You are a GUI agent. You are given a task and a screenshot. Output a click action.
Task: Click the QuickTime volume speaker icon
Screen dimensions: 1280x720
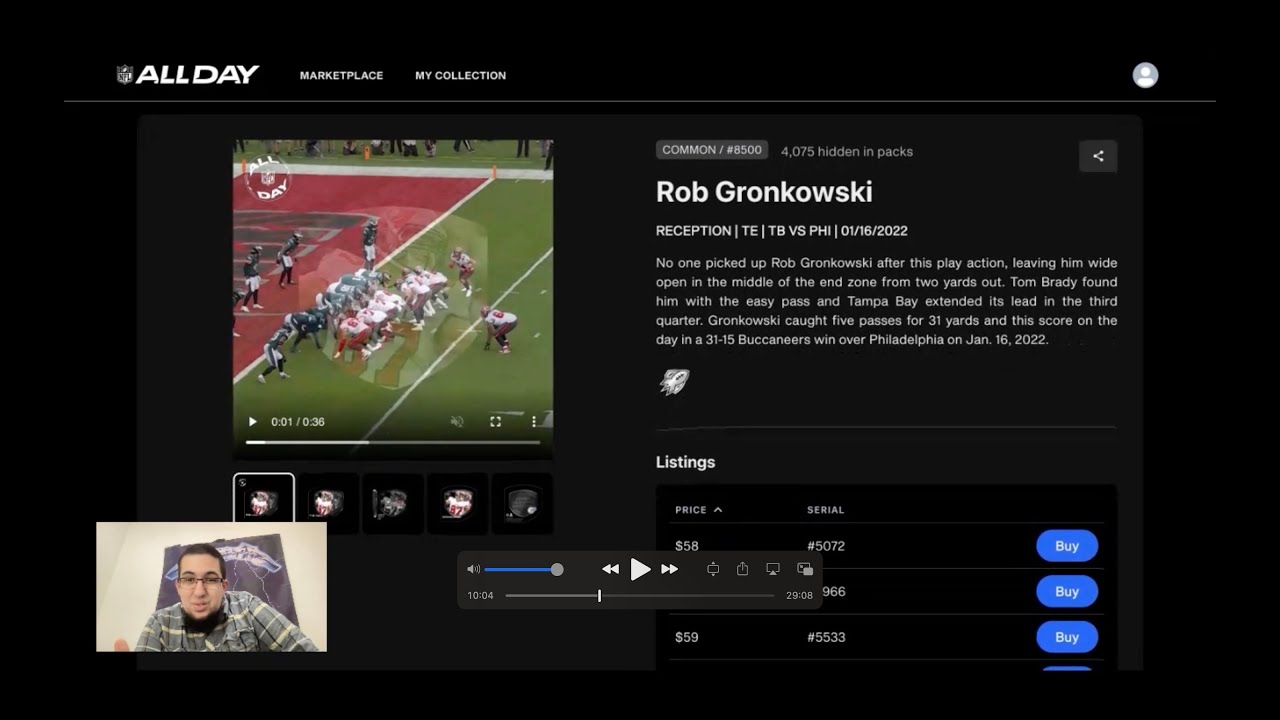(473, 569)
